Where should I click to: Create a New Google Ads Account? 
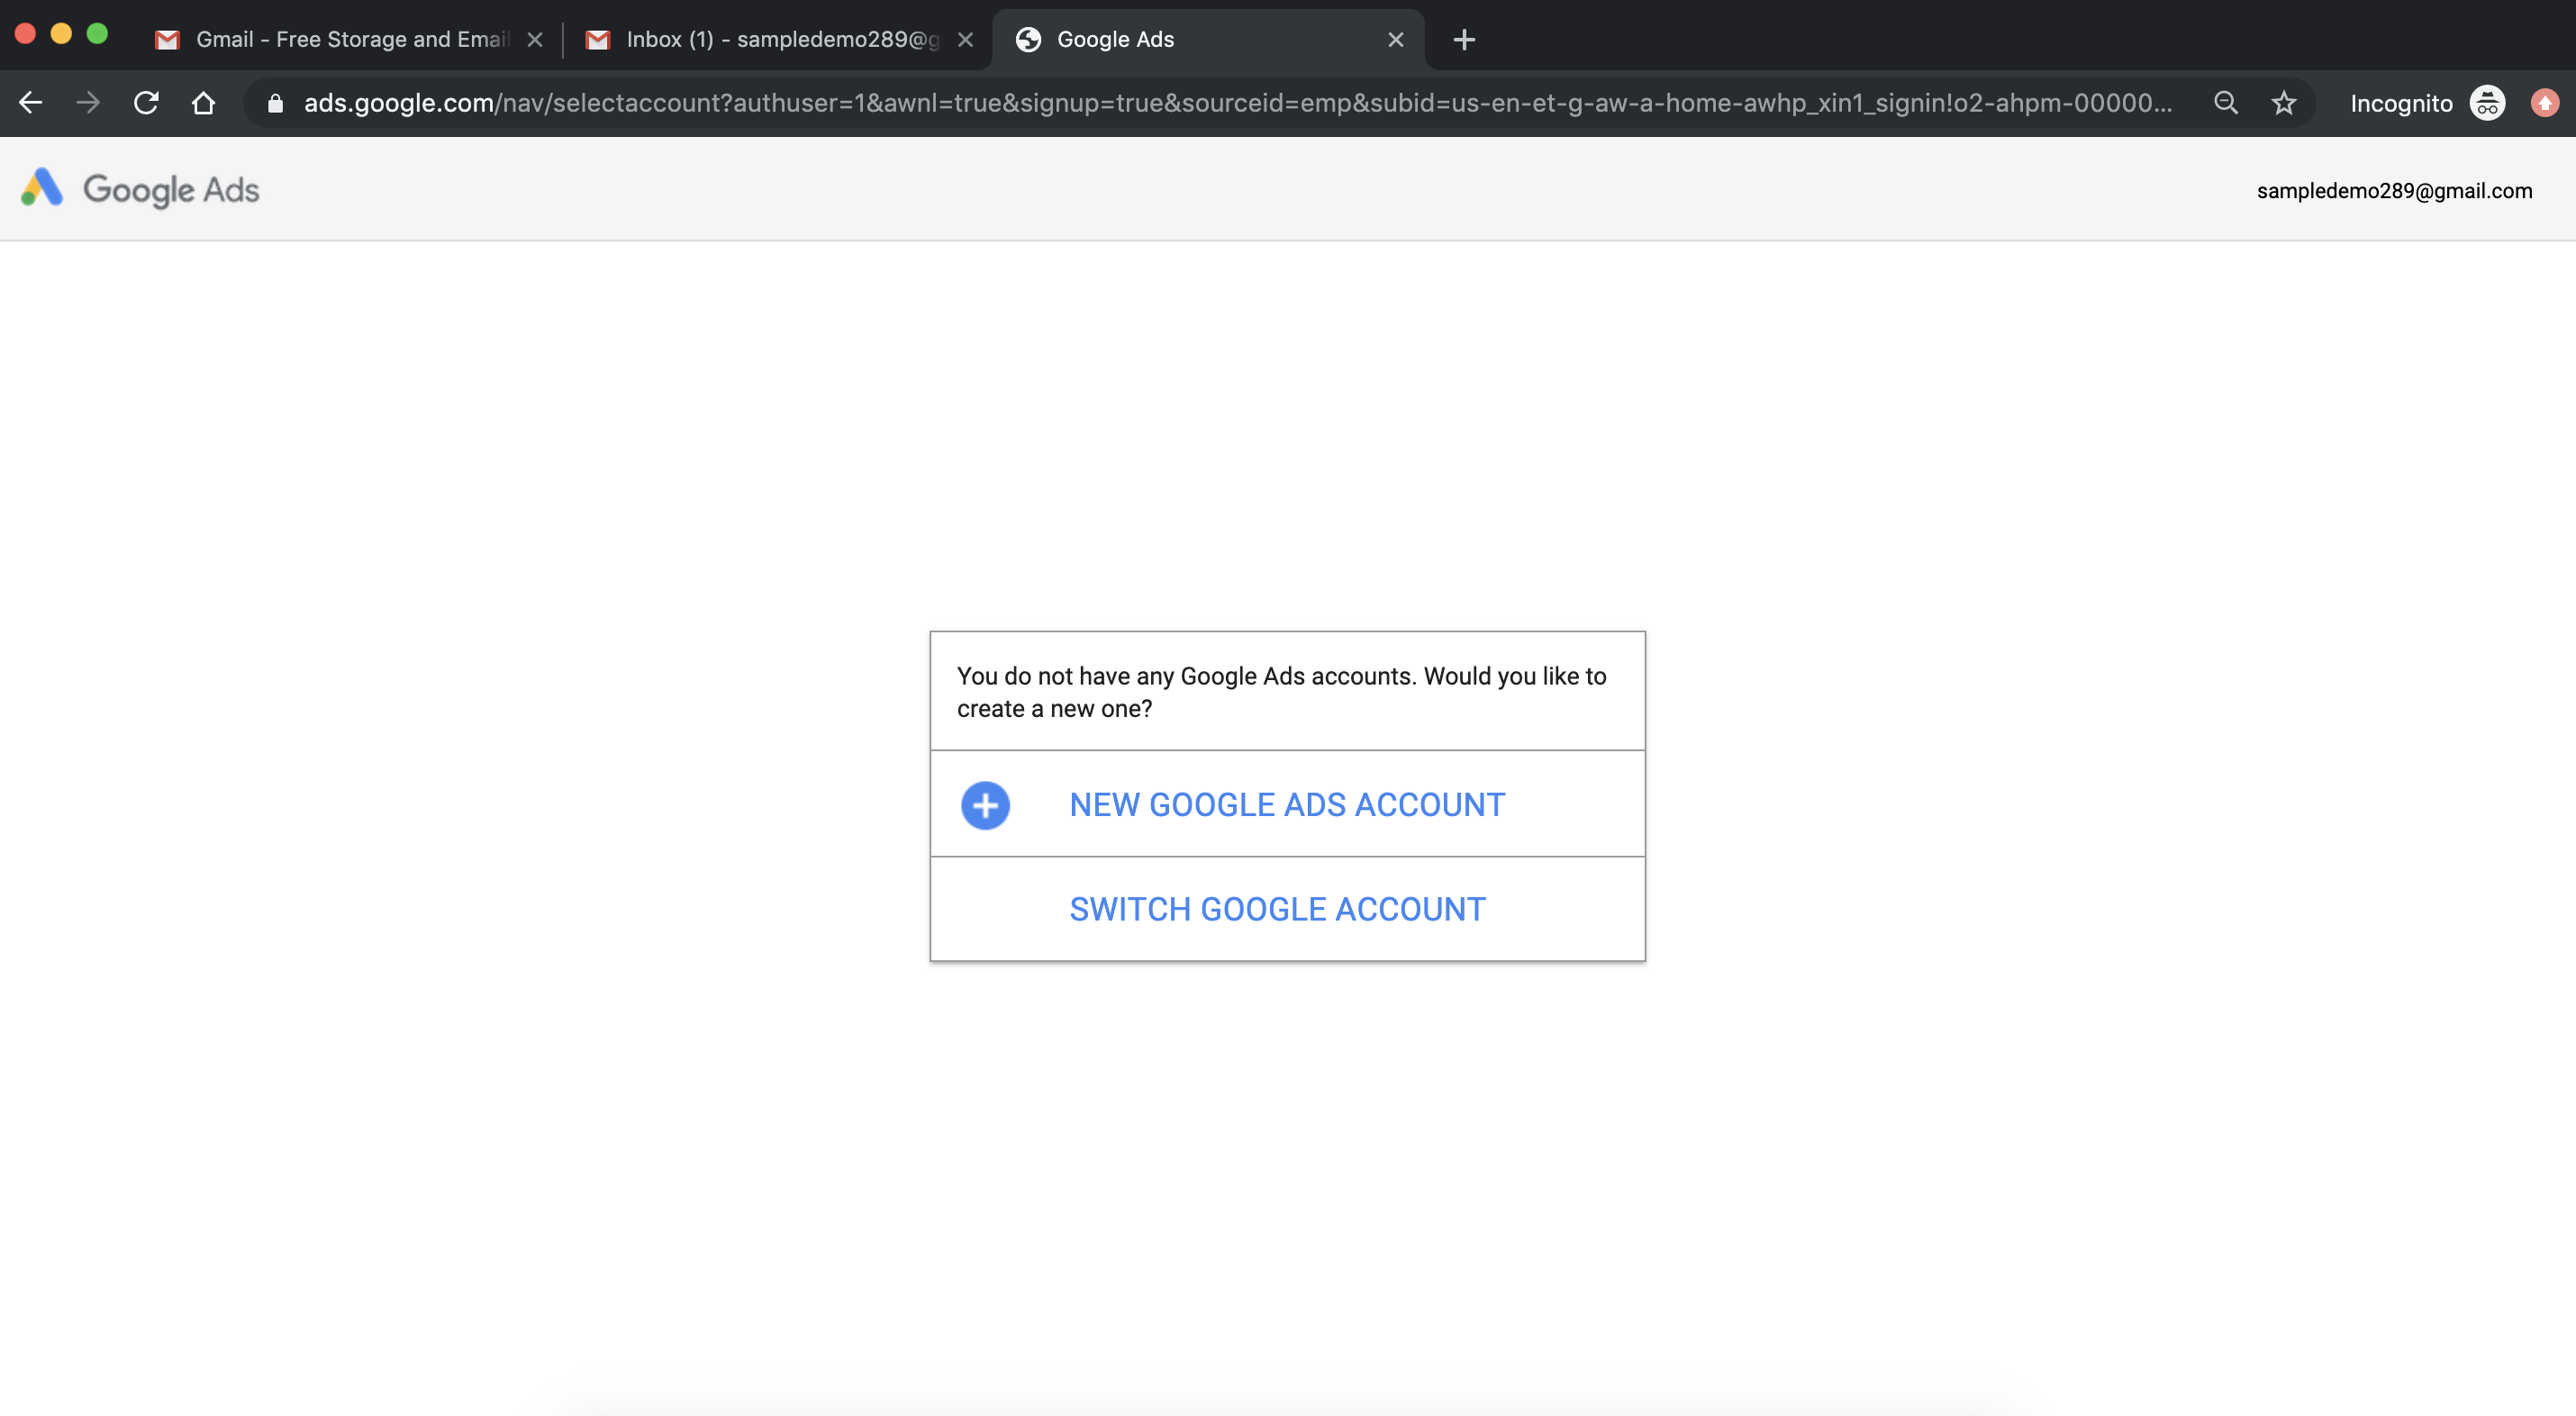pyautogui.click(x=1287, y=804)
